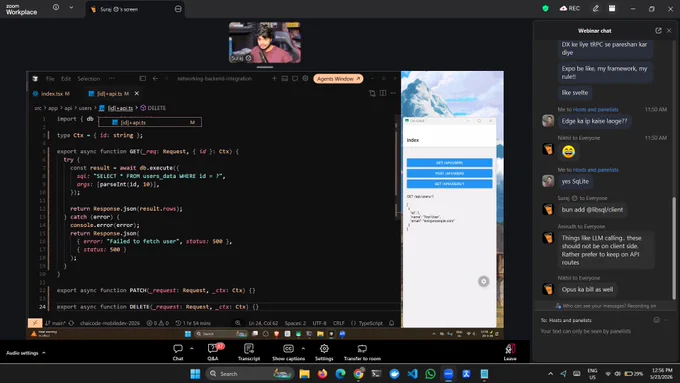Open the Selection menu in the editor
Image resolution: width=680 pixels, height=383 pixels.
click(x=88, y=79)
